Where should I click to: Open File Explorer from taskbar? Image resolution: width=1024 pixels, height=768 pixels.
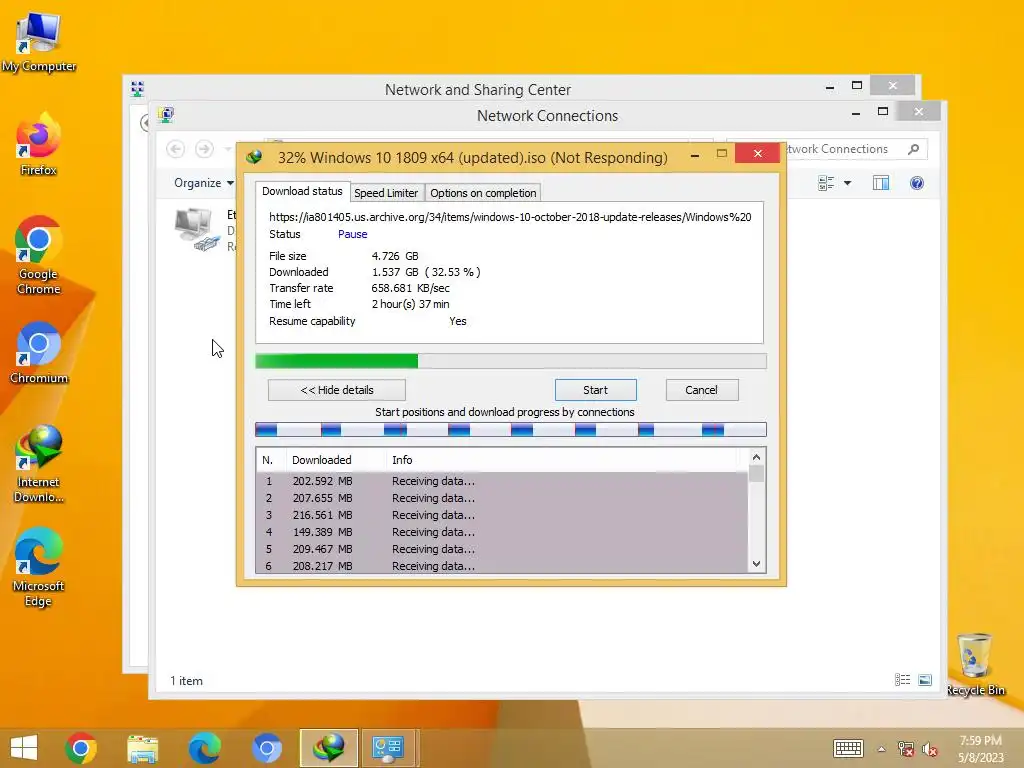click(142, 748)
